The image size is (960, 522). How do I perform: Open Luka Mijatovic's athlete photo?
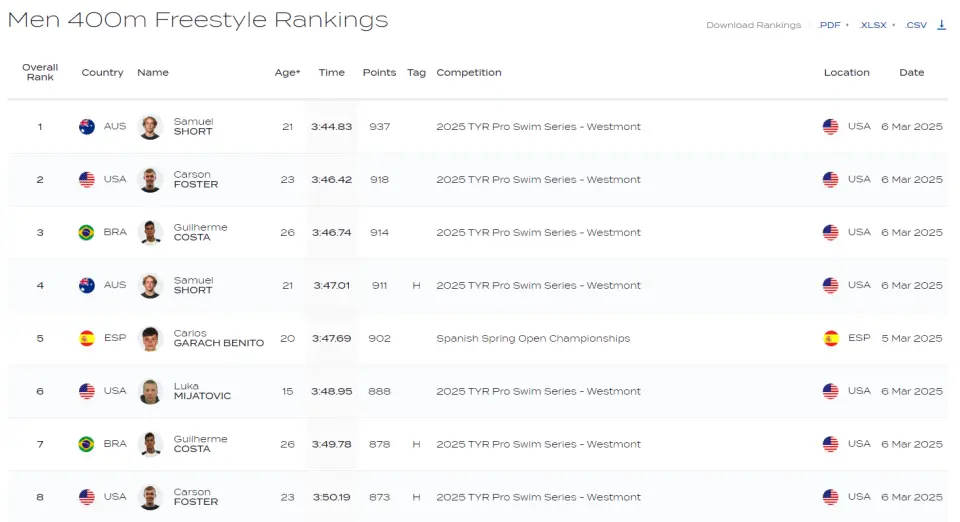(x=150, y=391)
